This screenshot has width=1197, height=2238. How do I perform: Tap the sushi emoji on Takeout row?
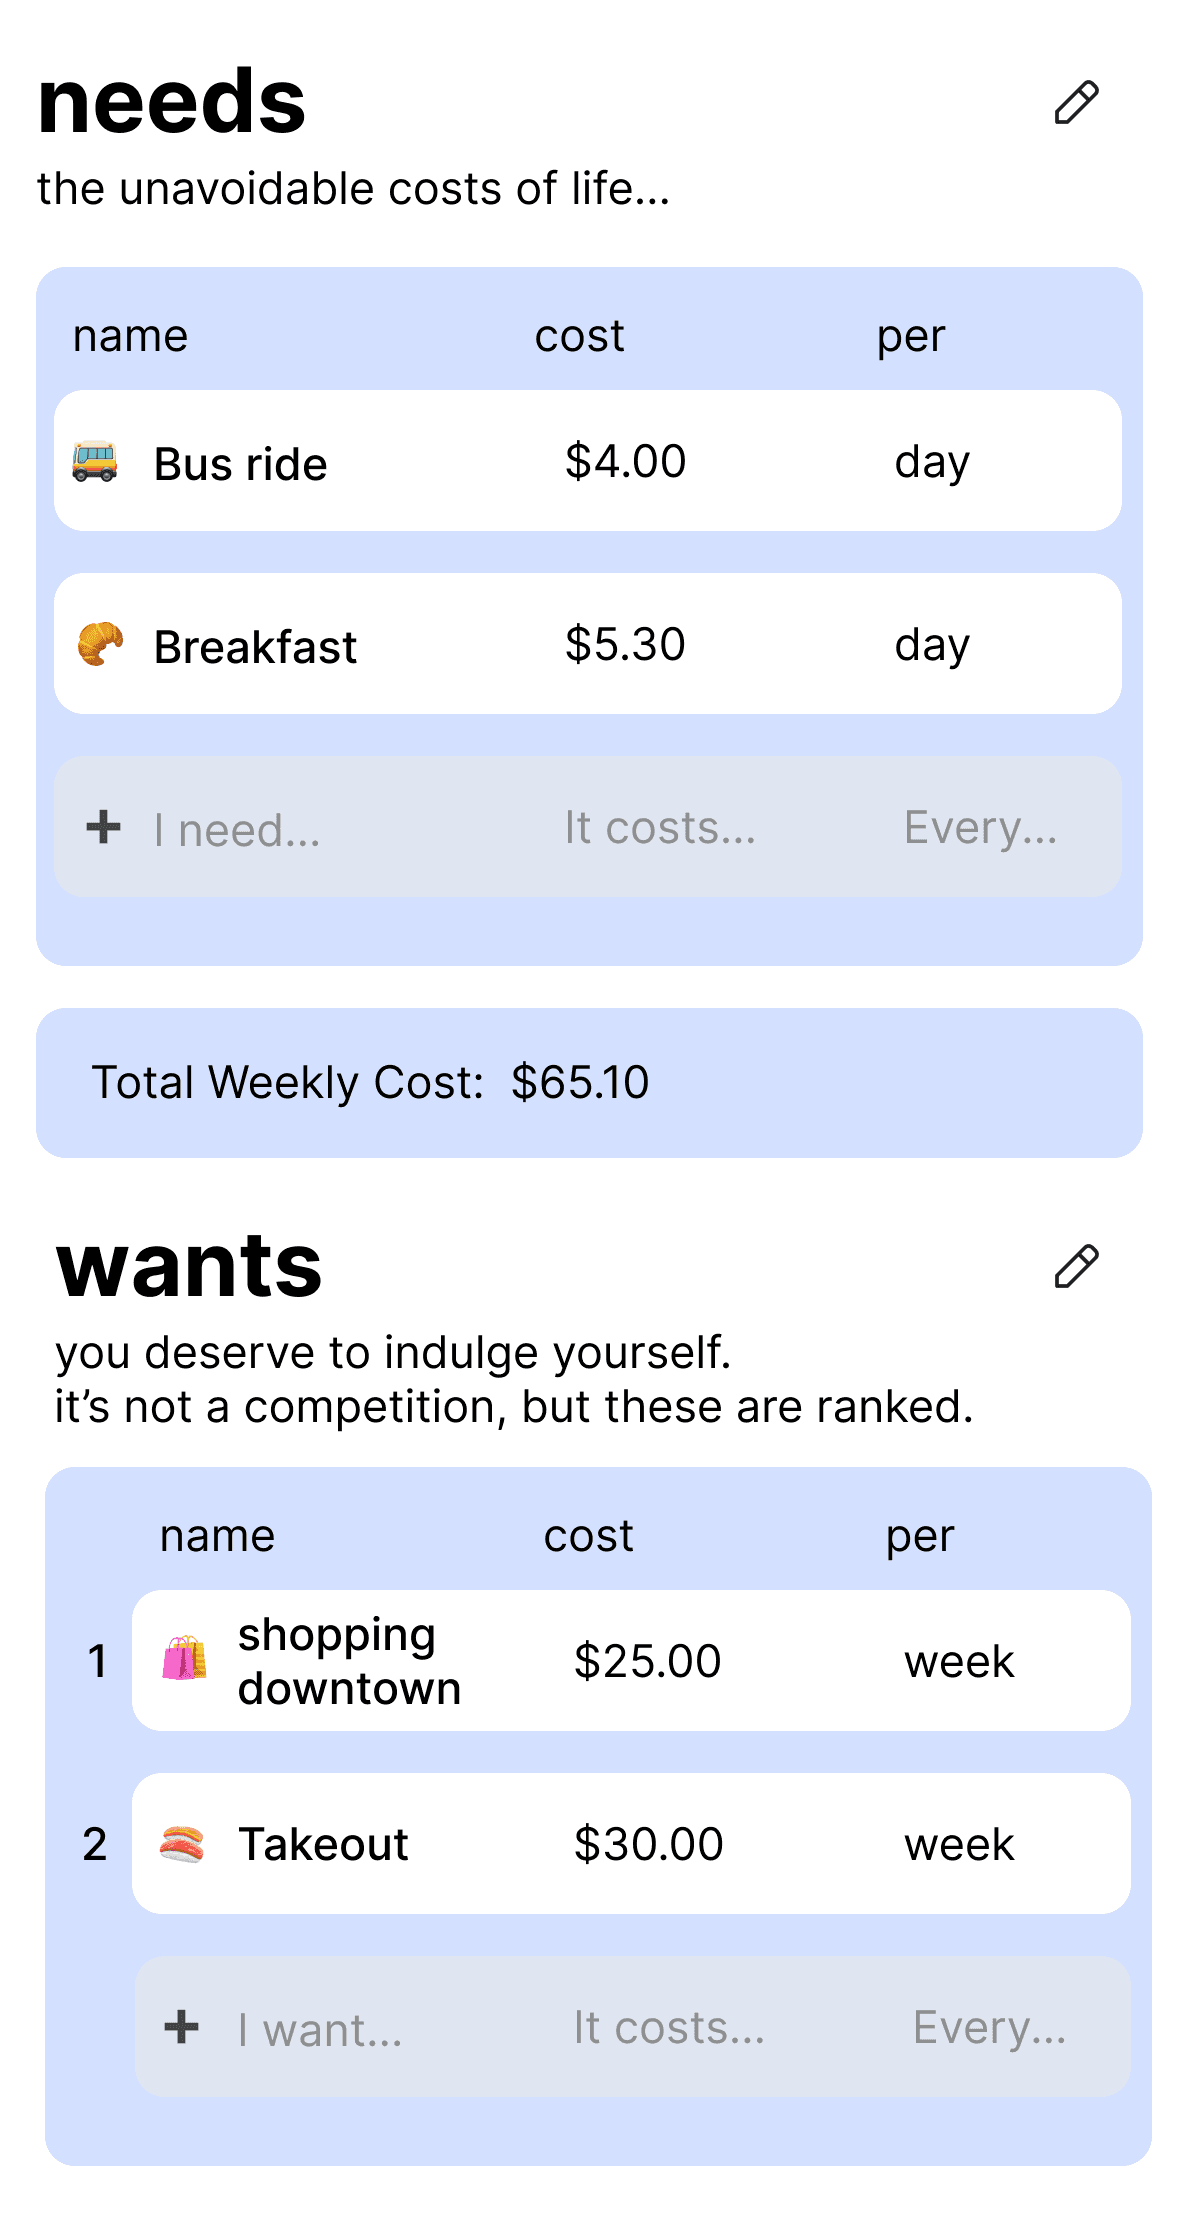(182, 1843)
